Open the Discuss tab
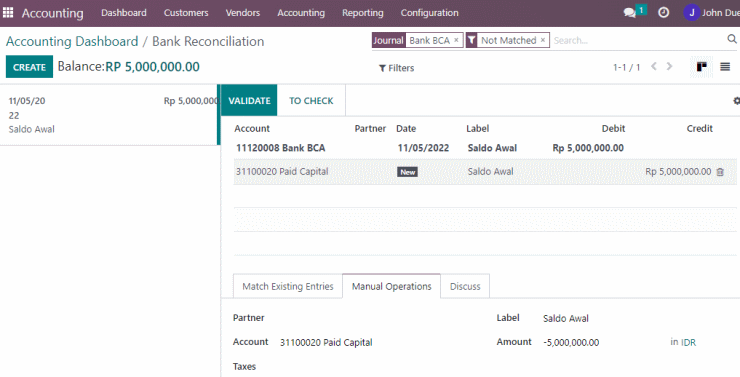The width and height of the screenshot is (740, 377). pos(465,286)
